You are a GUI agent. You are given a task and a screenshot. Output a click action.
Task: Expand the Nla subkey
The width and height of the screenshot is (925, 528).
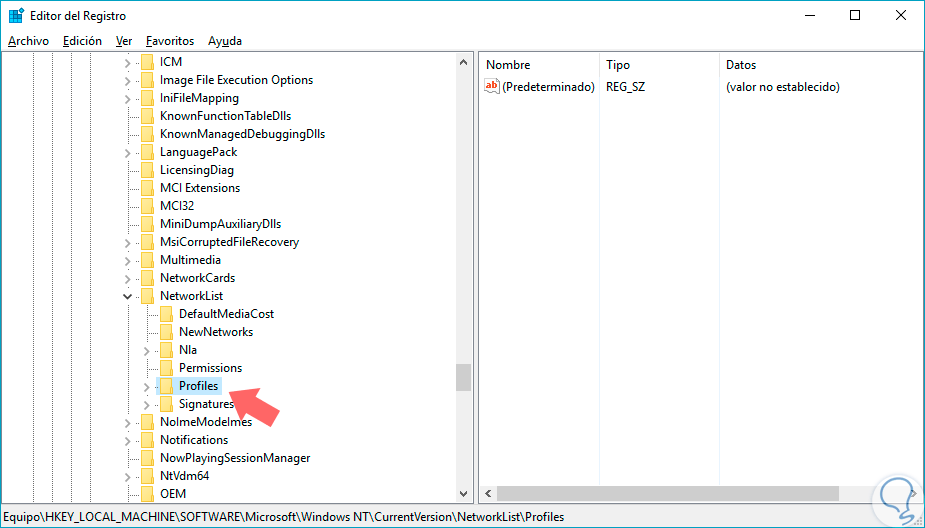[147, 351]
